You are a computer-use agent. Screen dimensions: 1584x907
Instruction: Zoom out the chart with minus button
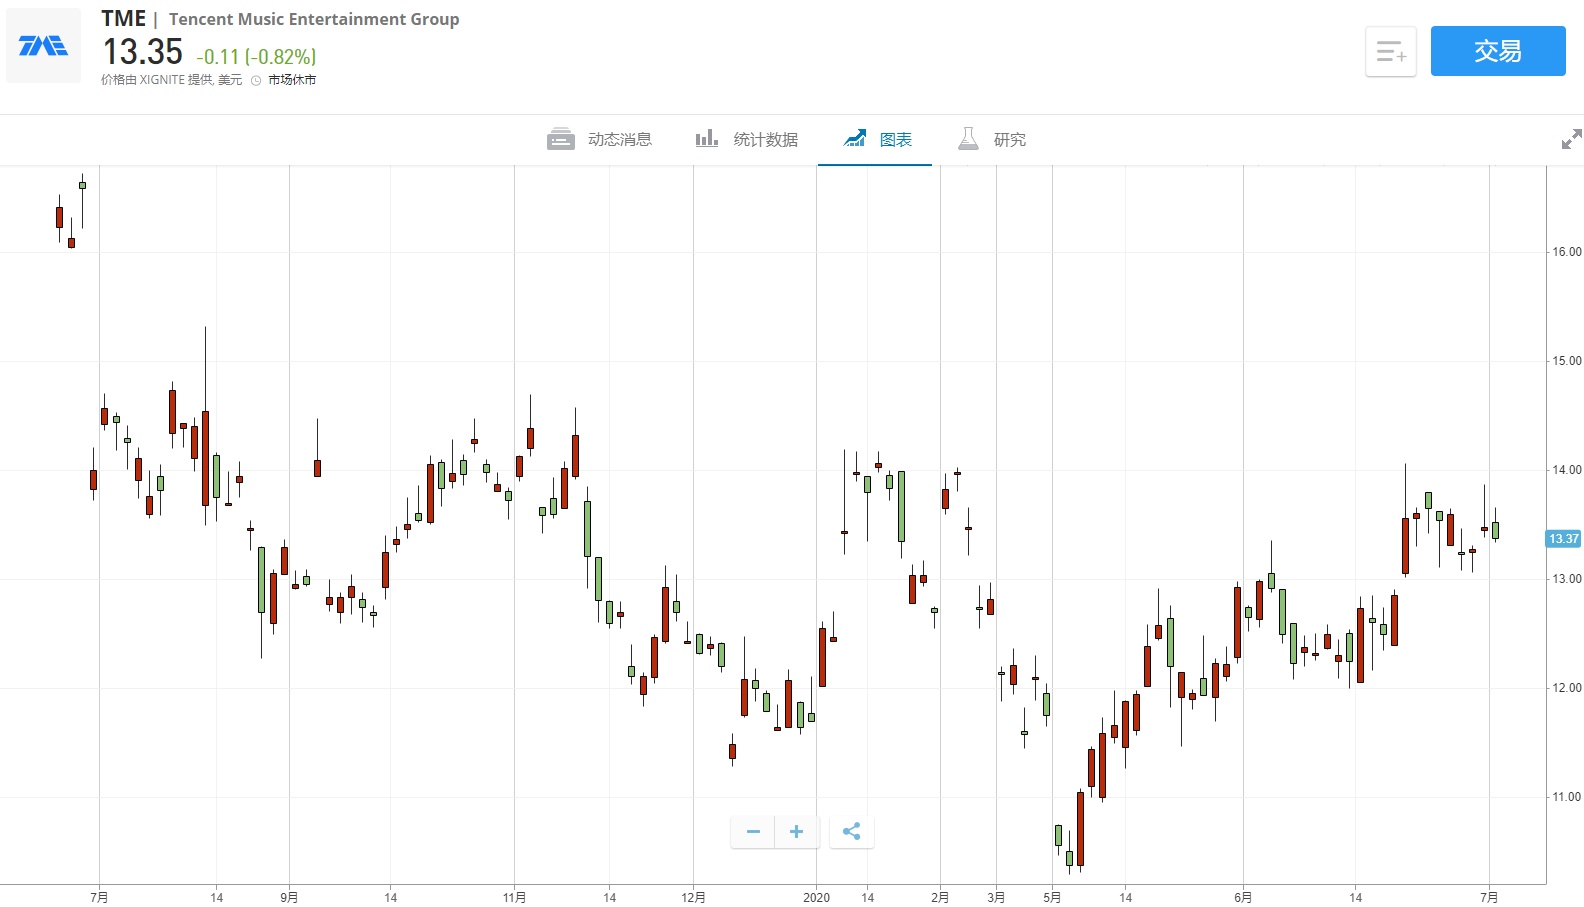pyautogui.click(x=753, y=832)
